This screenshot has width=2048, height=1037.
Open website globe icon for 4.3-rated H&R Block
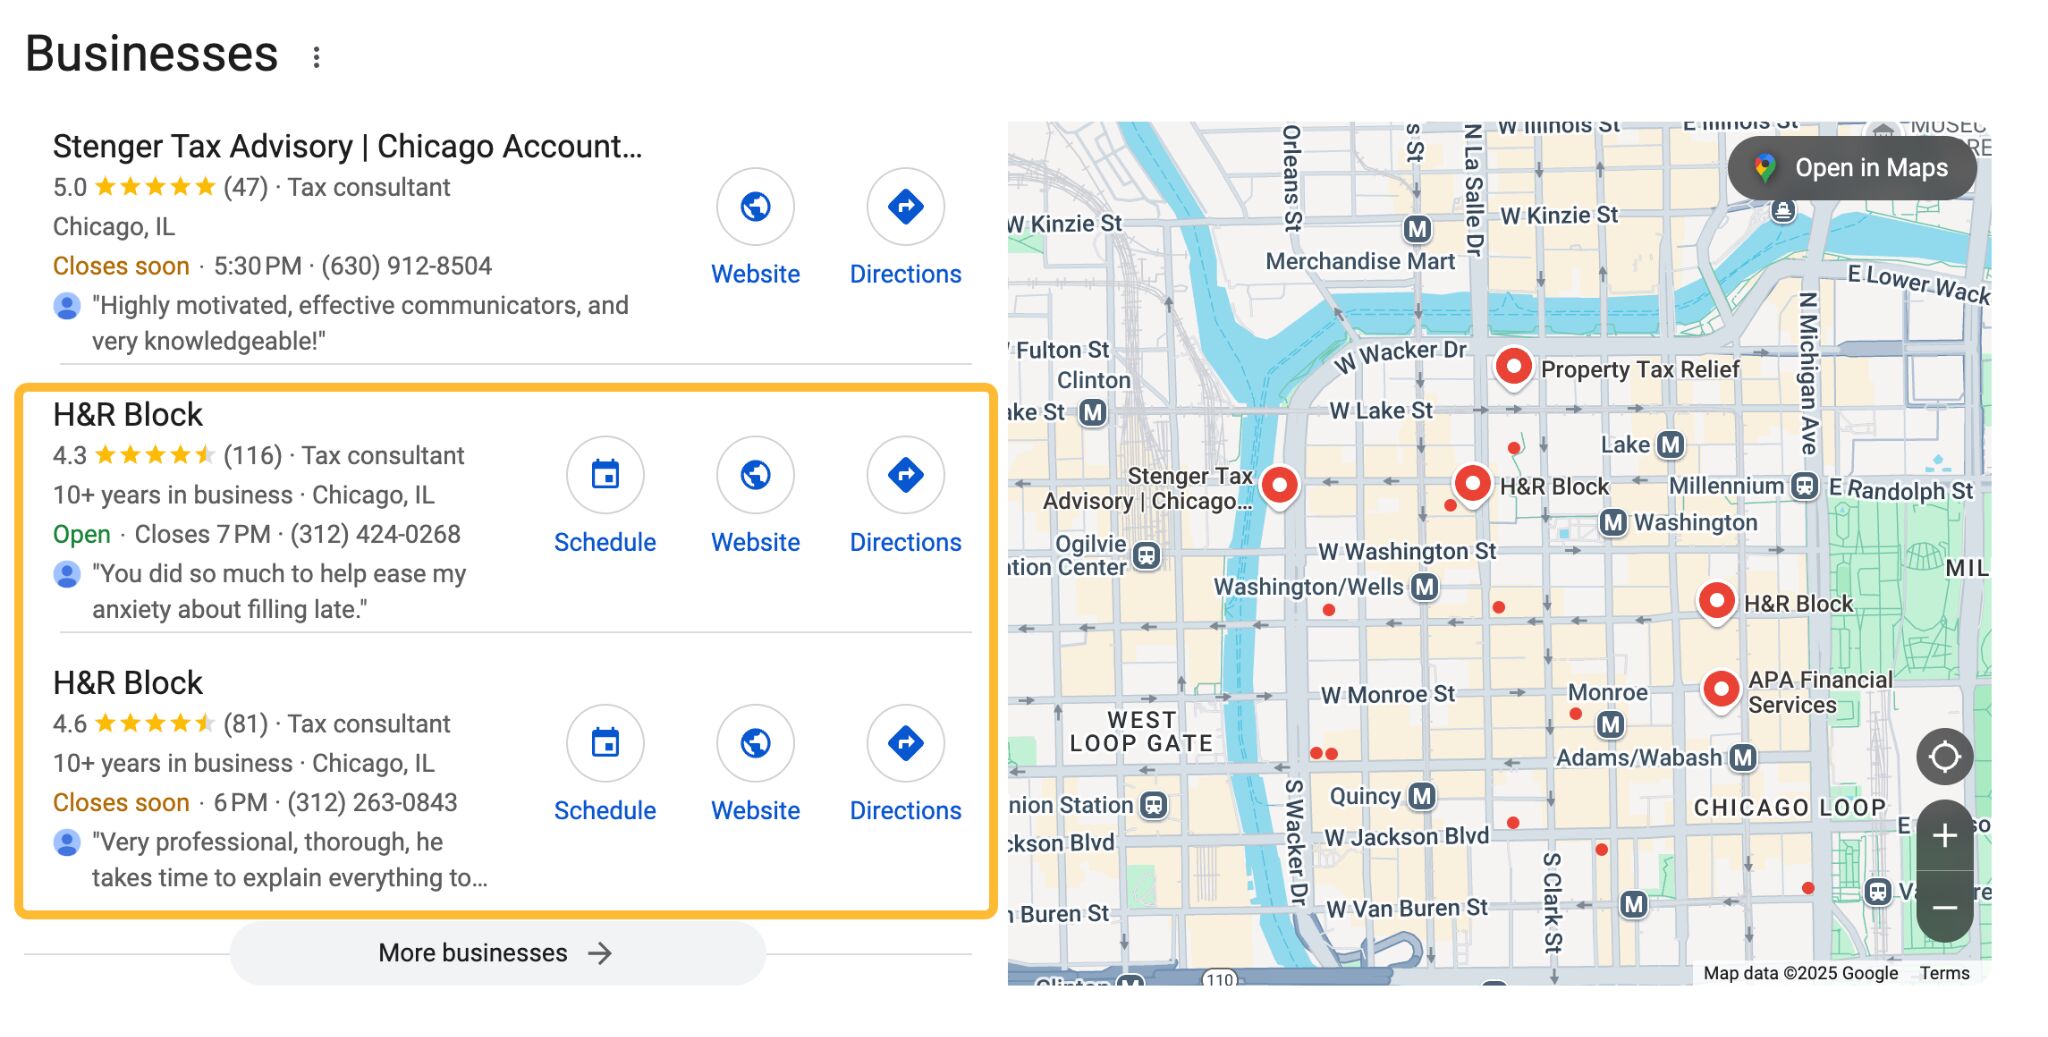pos(755,475)
